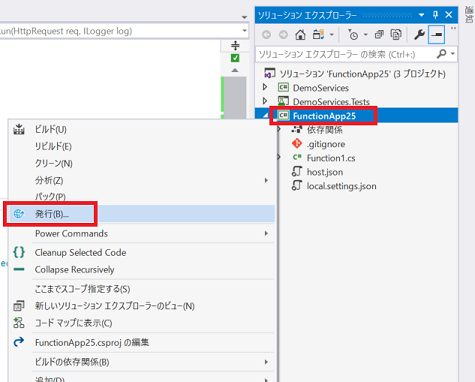Select the .gitignore file
Image resolution: width=475 pixels, height=382 pixels.
click(326, 144)
